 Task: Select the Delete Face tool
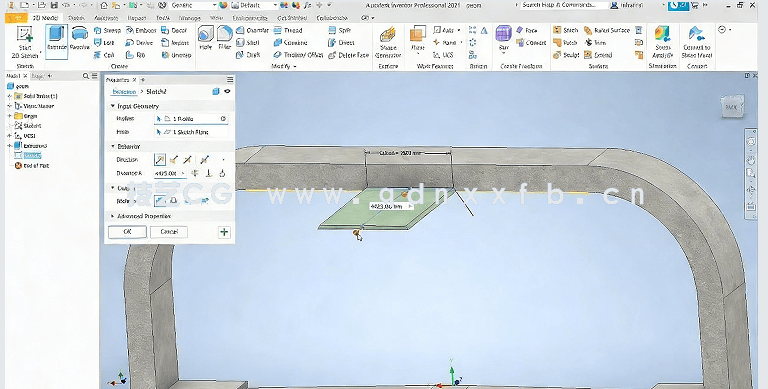point(348,55)
